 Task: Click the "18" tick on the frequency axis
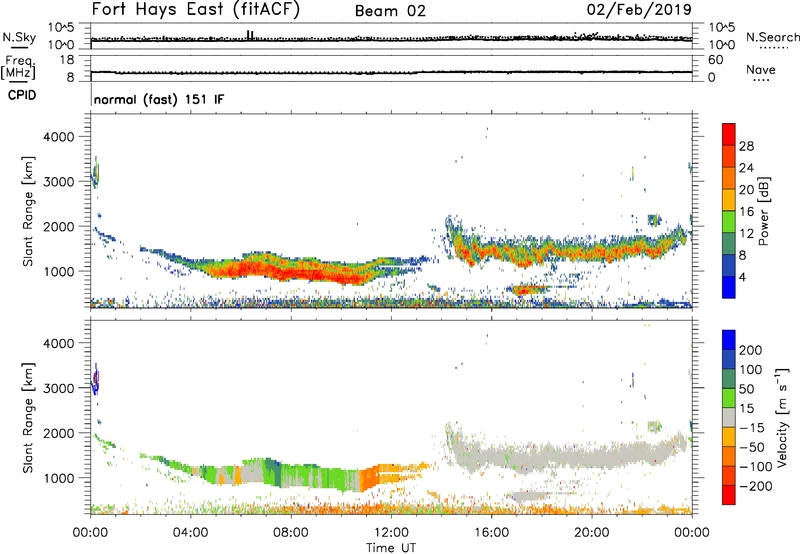click(67, 60)
